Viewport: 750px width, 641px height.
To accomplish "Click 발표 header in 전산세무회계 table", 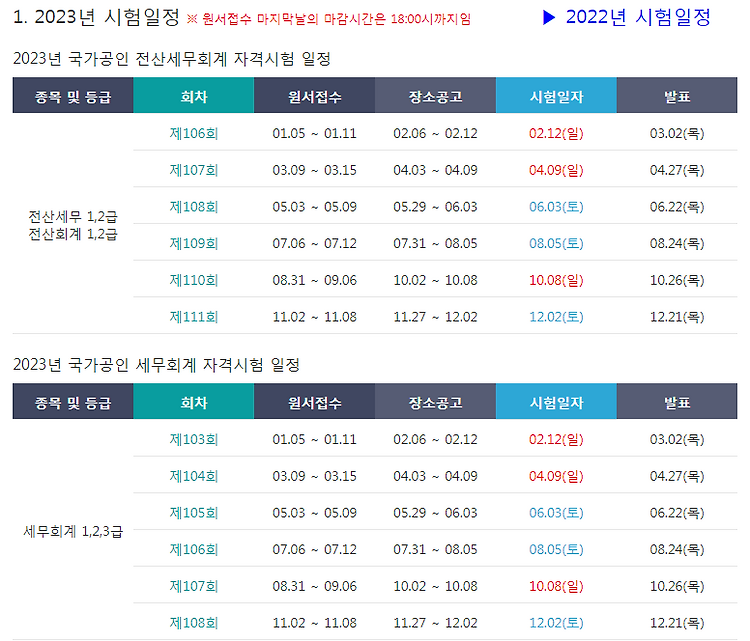I will (x=677, y=95).
